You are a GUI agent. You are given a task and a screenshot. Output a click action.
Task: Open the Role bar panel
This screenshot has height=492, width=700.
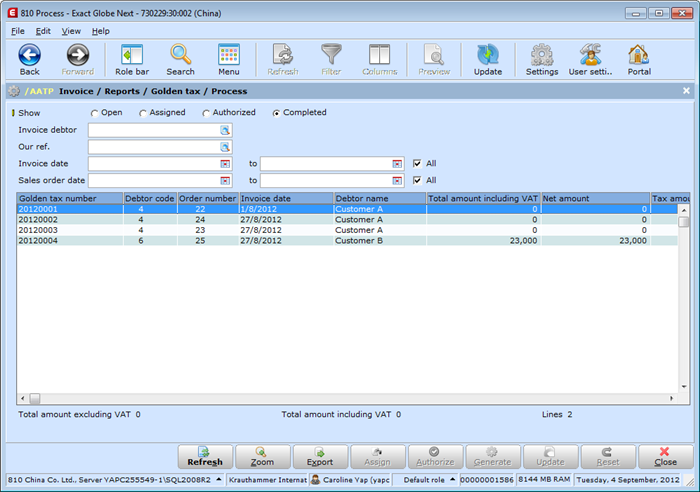131,55
